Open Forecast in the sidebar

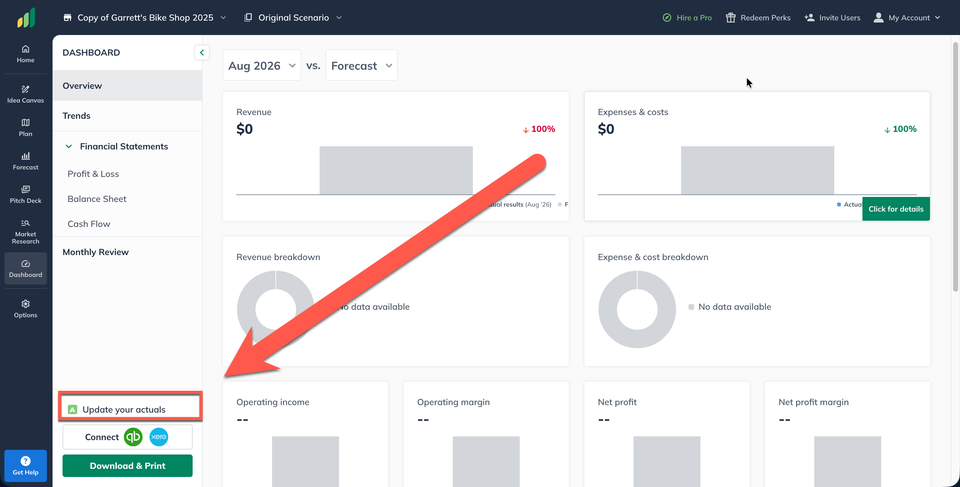[25, 161]
